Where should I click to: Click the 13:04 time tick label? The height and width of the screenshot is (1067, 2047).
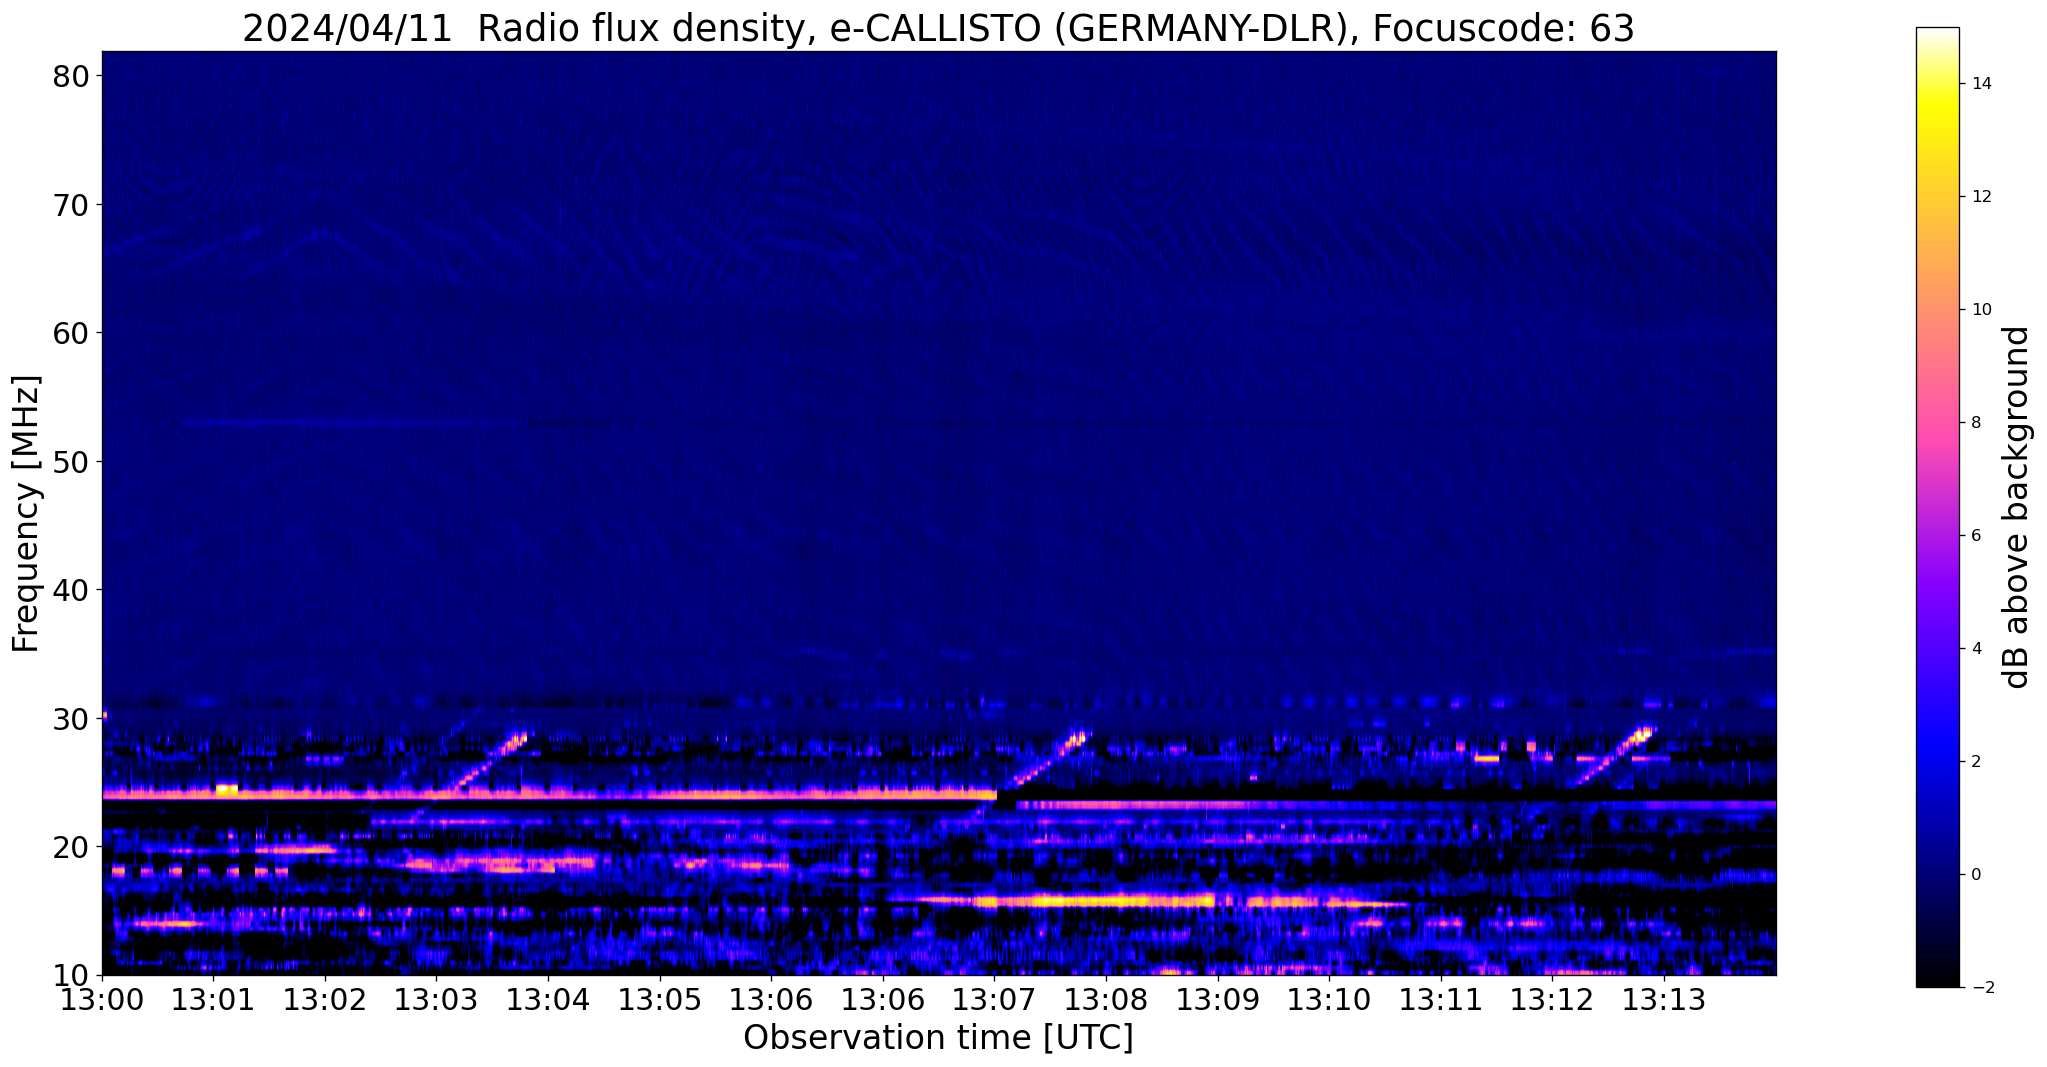[x=548, y=1000]
